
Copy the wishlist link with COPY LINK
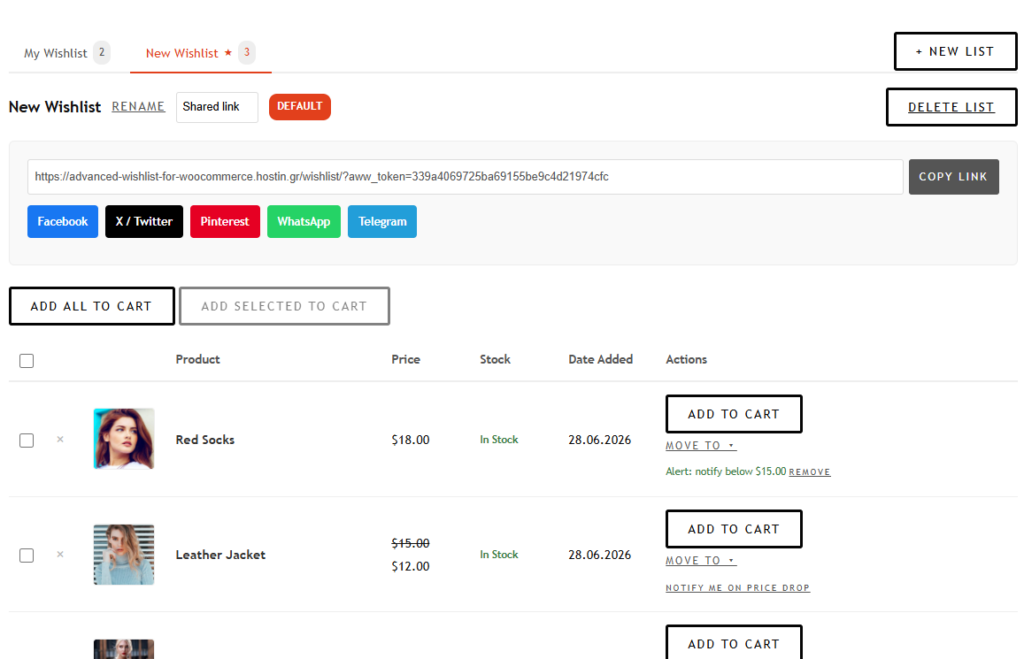pos(953,176)
